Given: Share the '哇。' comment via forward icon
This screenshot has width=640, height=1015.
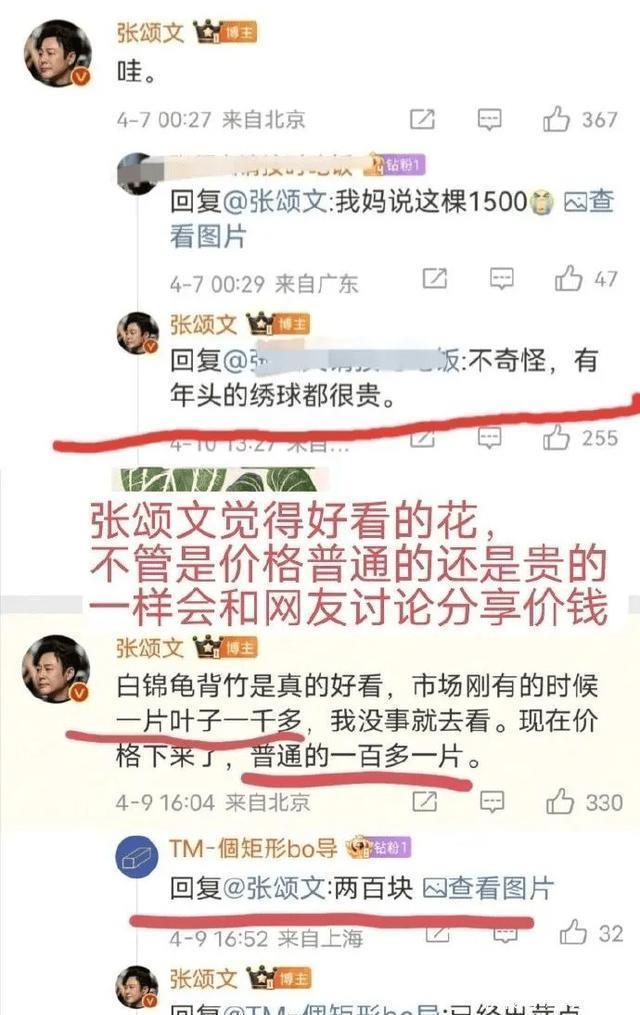Looking at the screenshot, I should pyautogui.click(x=423, y=119).
